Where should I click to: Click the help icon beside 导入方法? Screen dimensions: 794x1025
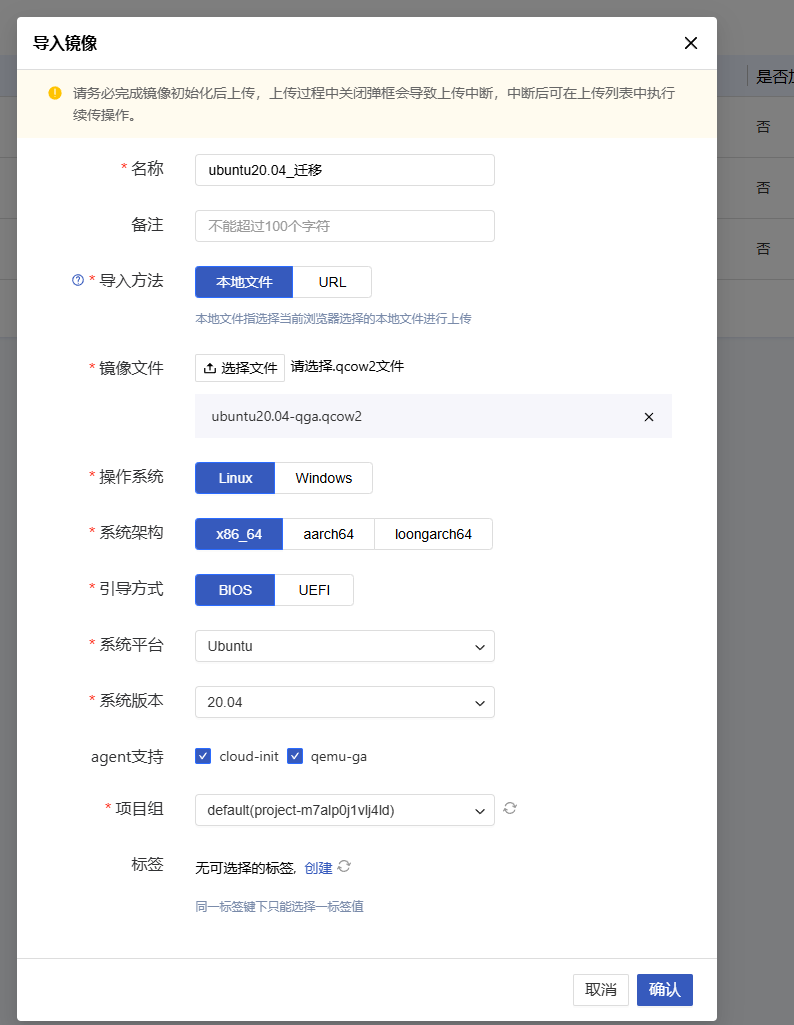coord(78,281)
